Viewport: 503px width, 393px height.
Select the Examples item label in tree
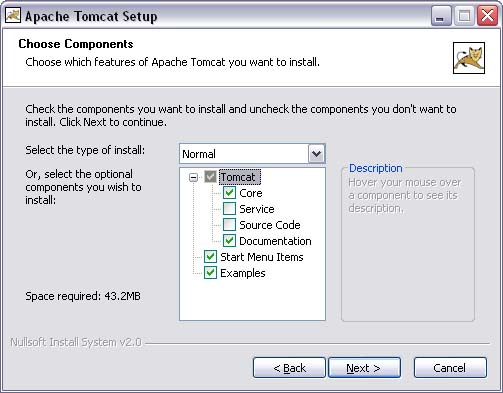coord(243,273)
